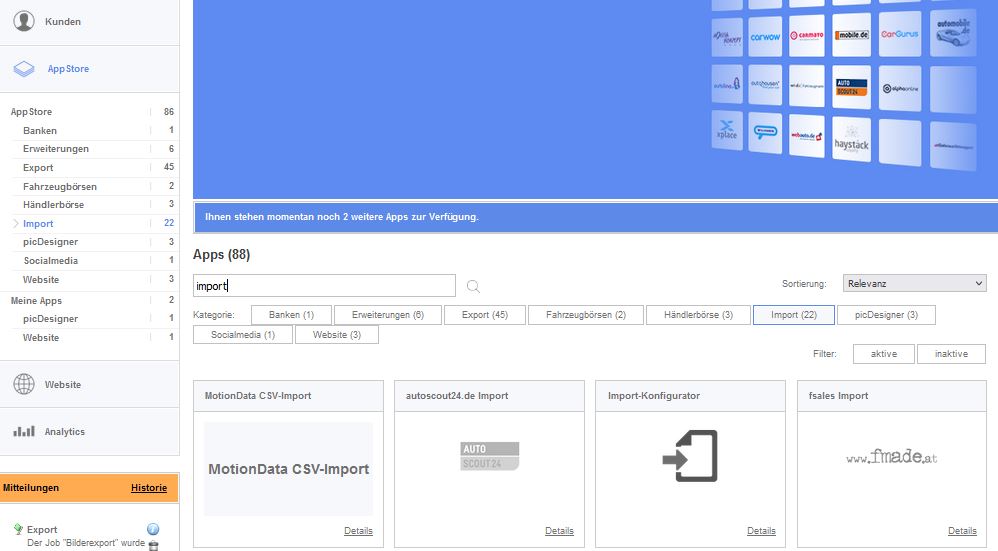Delete the Export message via trash icon
The width and height of the screenshot is (998, 551).
coord(153,545)
